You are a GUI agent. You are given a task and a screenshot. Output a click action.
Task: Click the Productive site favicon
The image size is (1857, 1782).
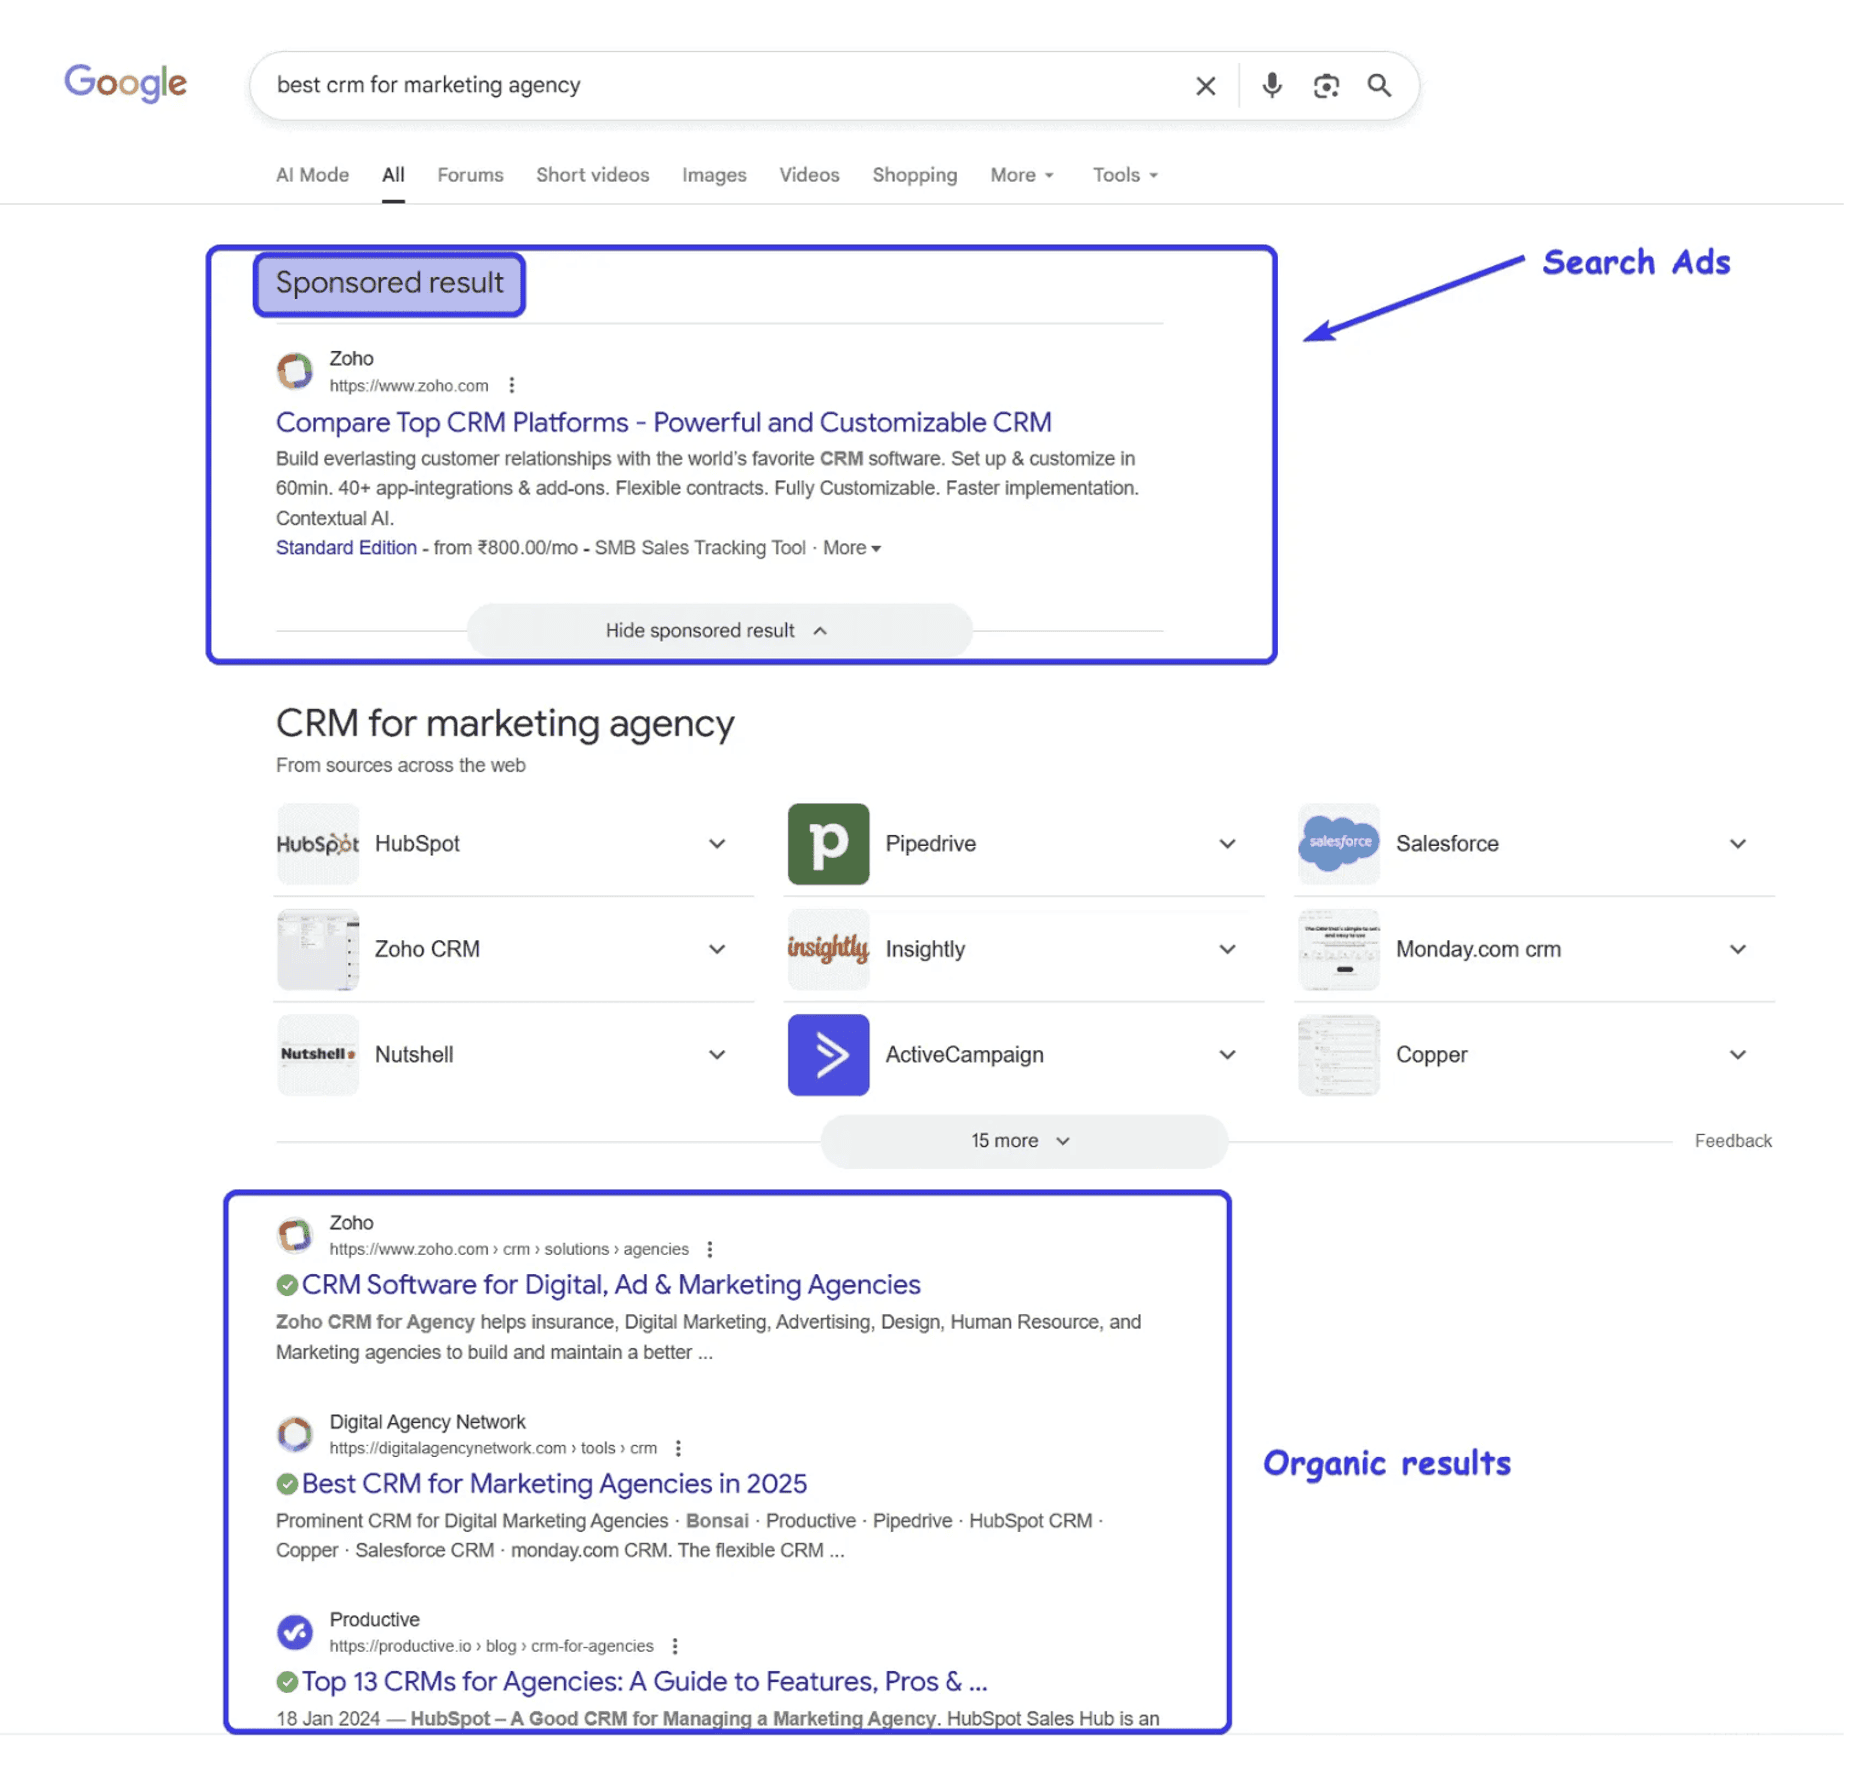point(294,1632)
